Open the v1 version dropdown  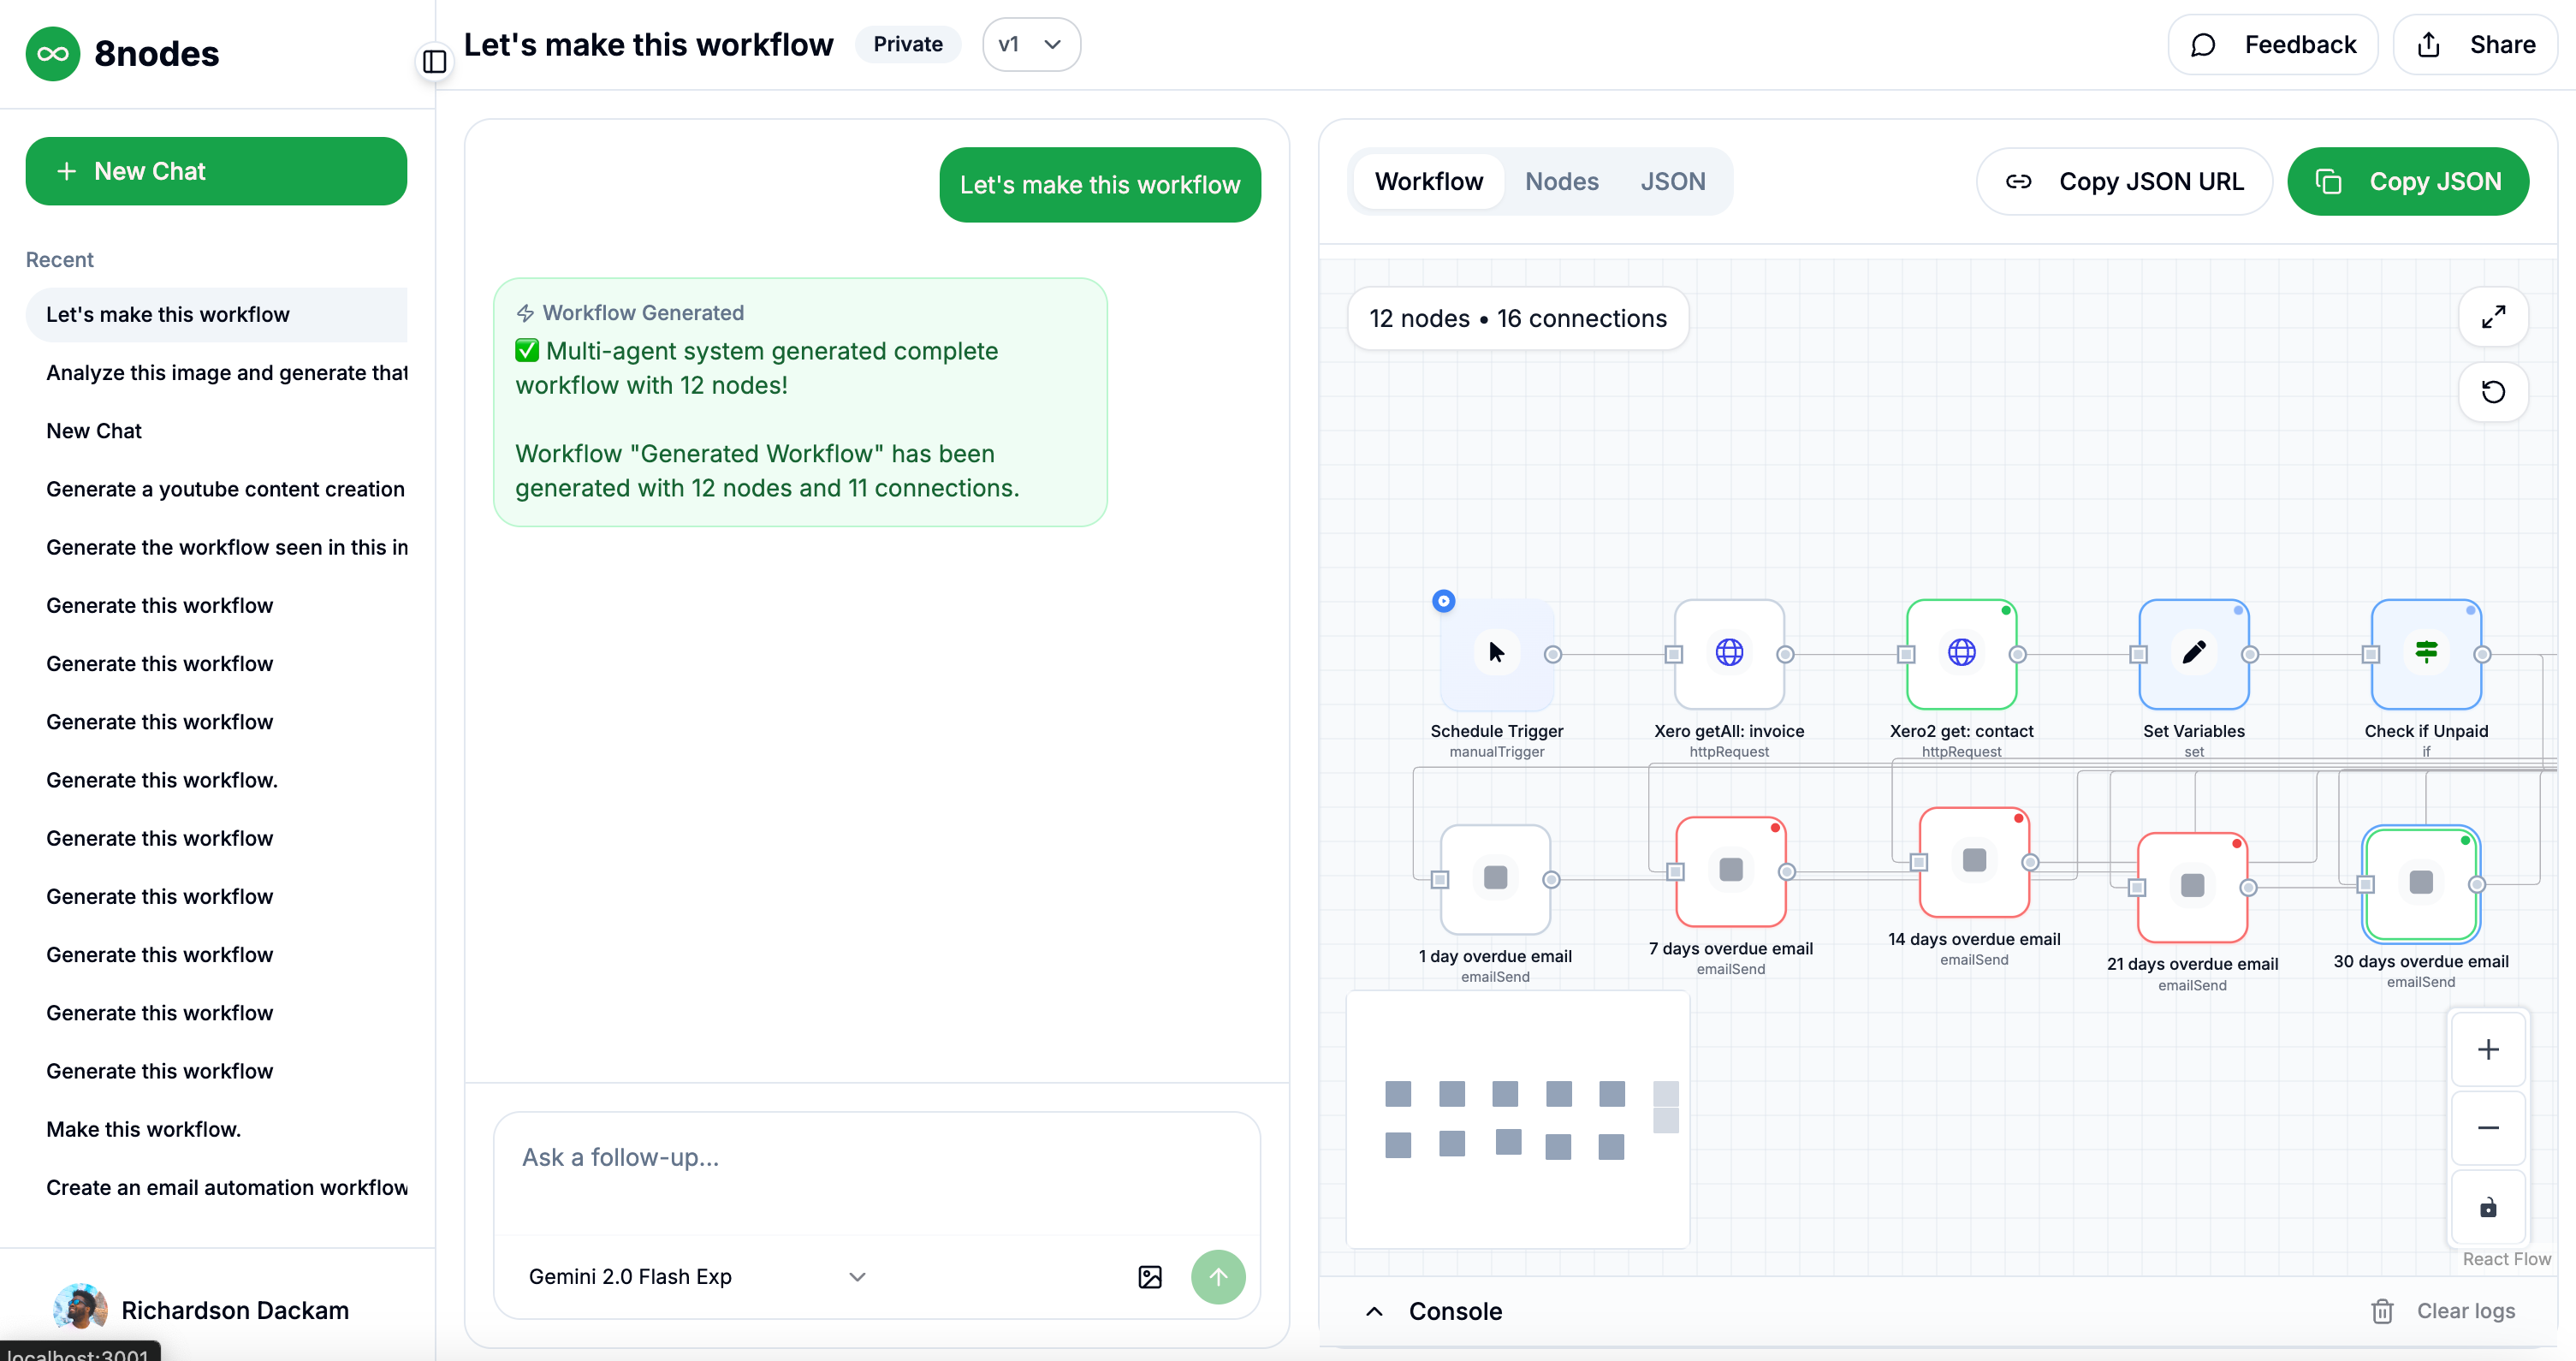[x=1031, y=44]
